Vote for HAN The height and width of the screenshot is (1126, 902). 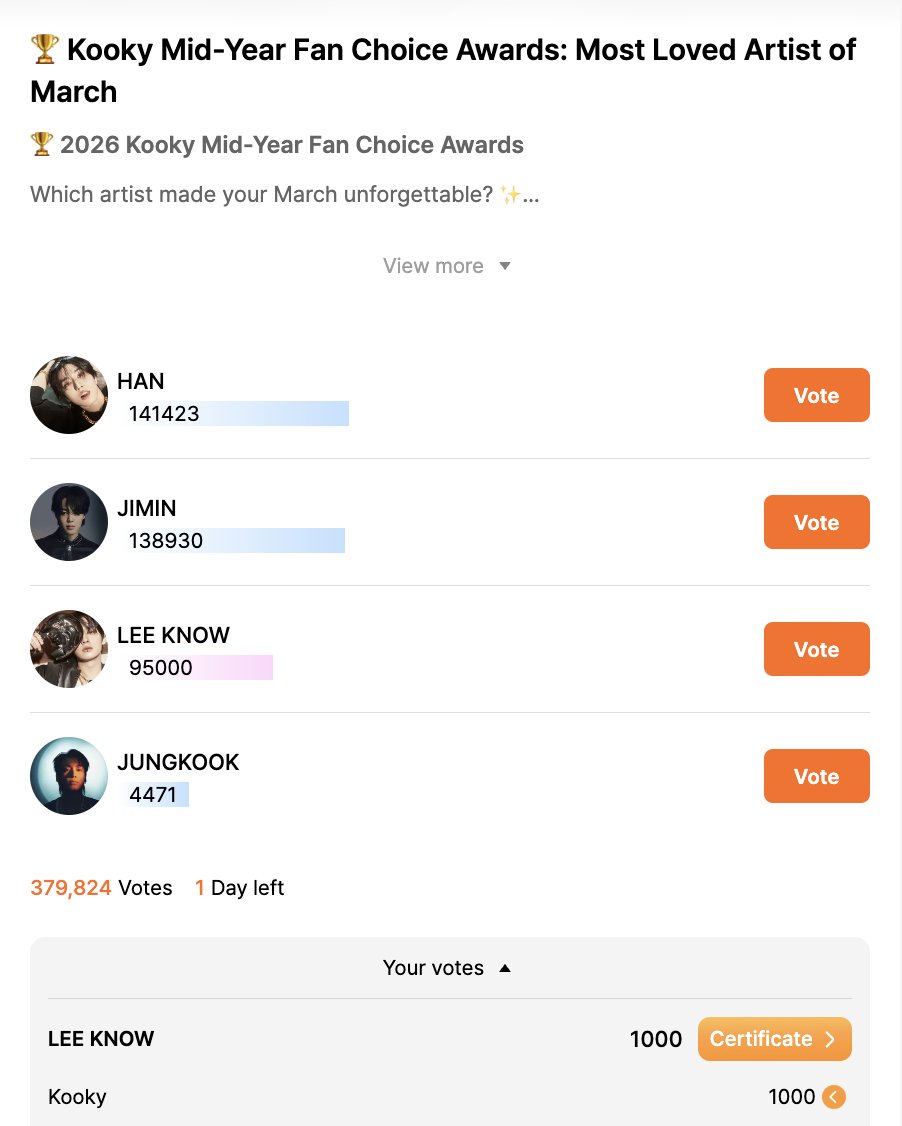[x=817, y=395]
